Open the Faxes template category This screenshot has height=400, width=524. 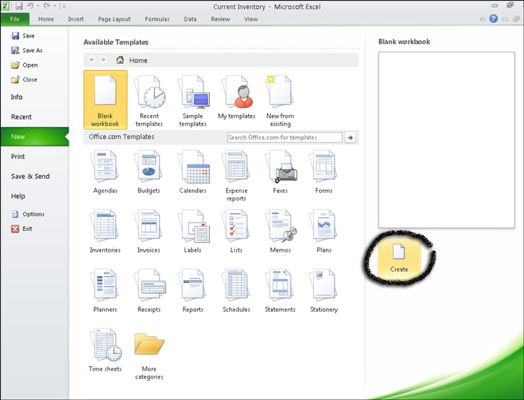coord(280,172)
